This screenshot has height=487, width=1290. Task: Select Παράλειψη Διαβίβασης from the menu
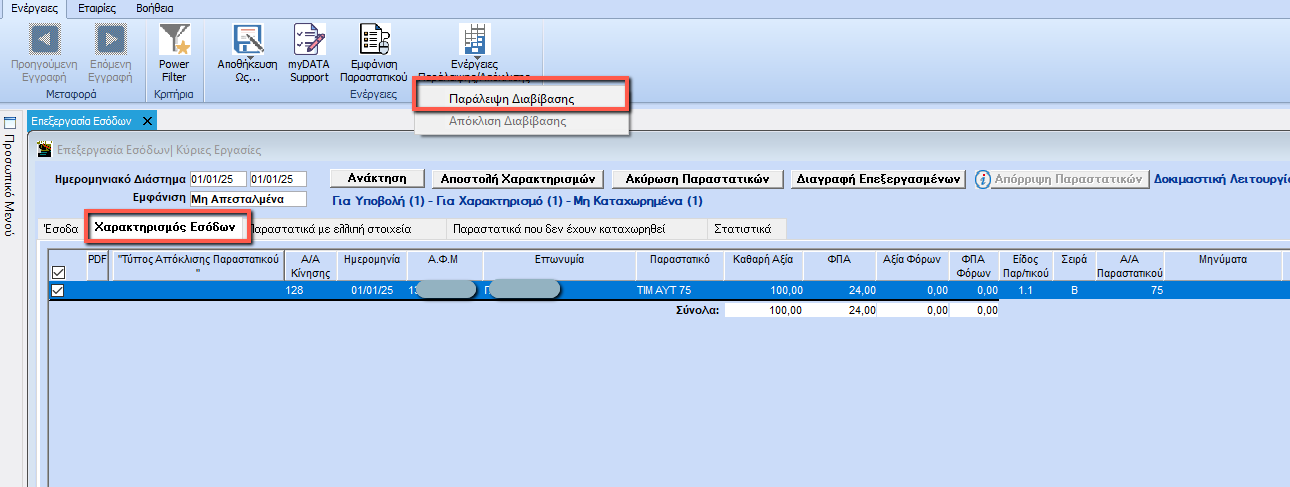point(511,99)
